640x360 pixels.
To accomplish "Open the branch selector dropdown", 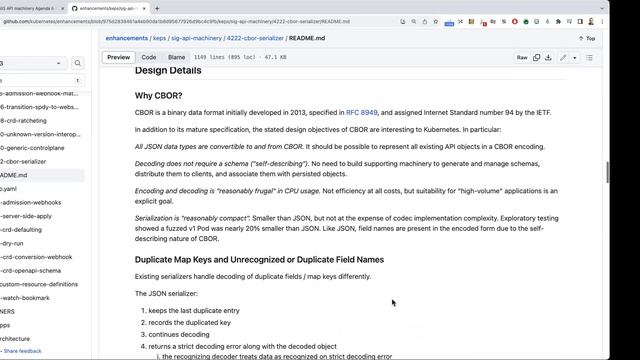I will click(32, 63).
